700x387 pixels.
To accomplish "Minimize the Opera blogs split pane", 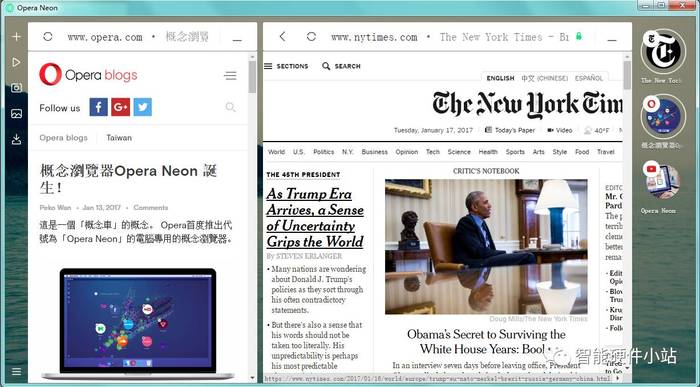I will pos(237,40).
